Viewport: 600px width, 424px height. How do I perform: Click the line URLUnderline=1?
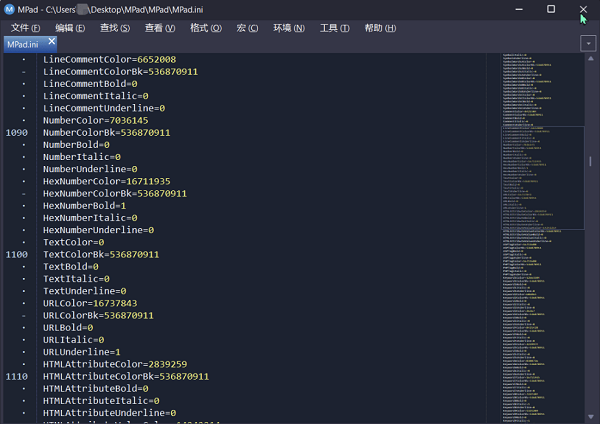click(x=82, y=352)
